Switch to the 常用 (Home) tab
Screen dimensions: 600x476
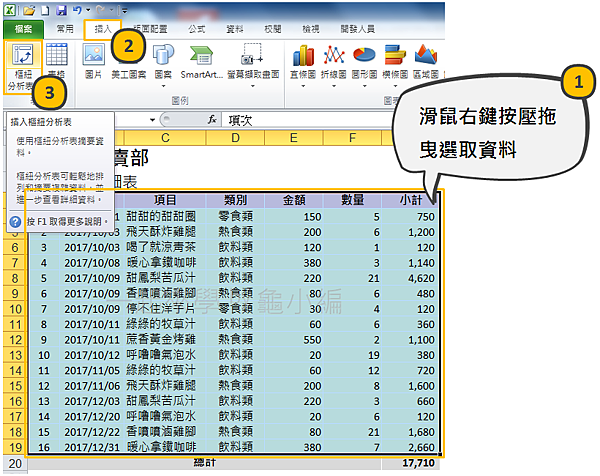(64, 30)
